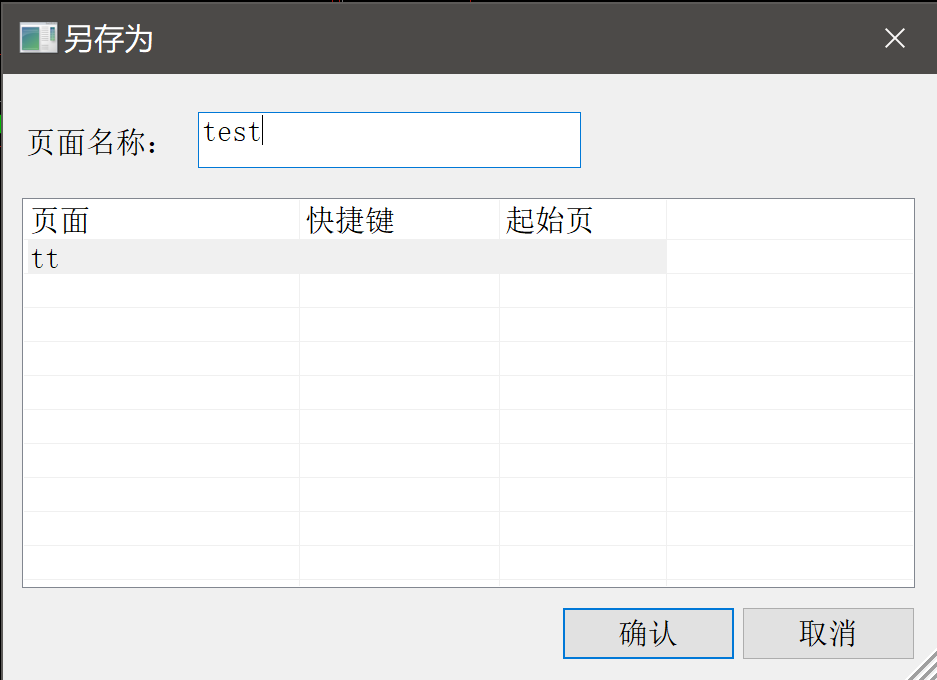Click the tt row's 起始页 cell
The width and height of the screenshot is (937, 680).
(582, 258)
